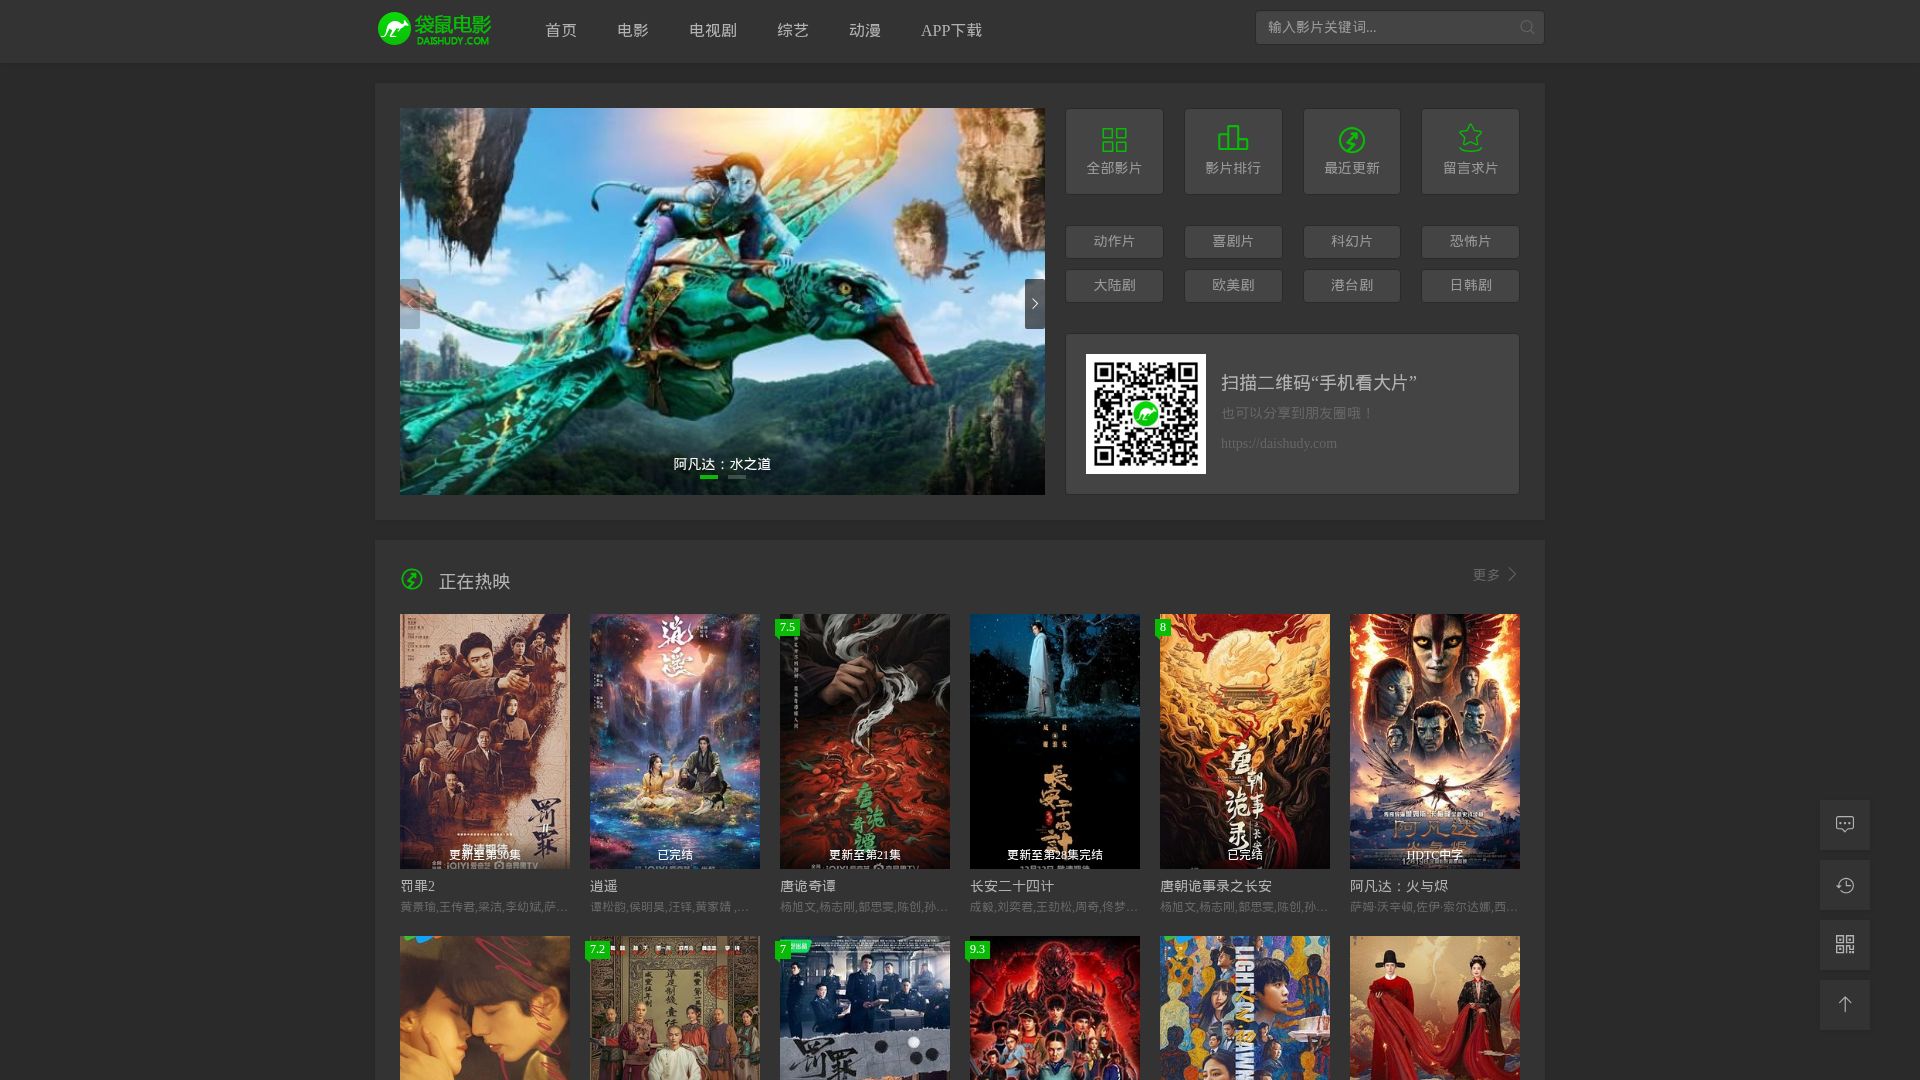Open 留言求片 star icon tile
This screenshot has width=1920, height=1080.
pyautogui.click(x=1470, y=151)
